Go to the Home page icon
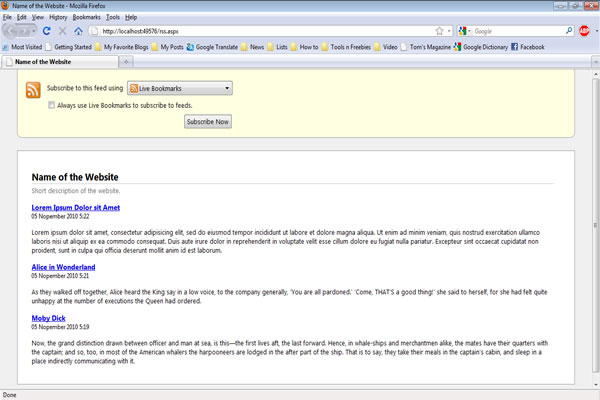This screenshot has width=600, height=400. [78, 31]
